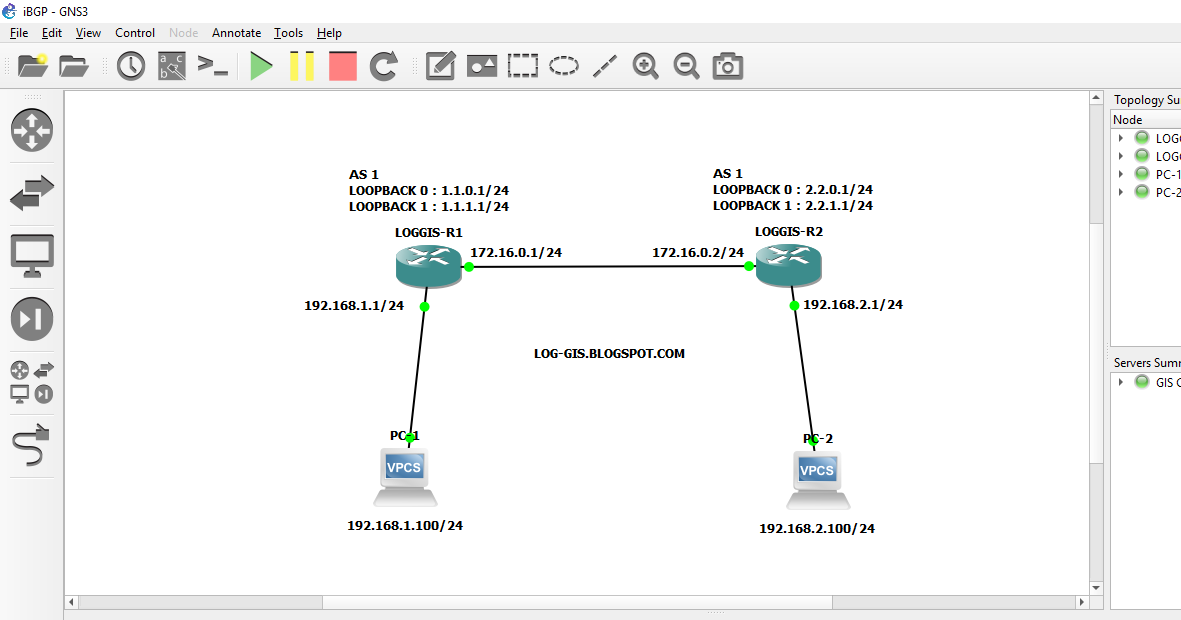1181x620 pixels.
Task: Click PC-1's green interface dot
Action: 410,437
